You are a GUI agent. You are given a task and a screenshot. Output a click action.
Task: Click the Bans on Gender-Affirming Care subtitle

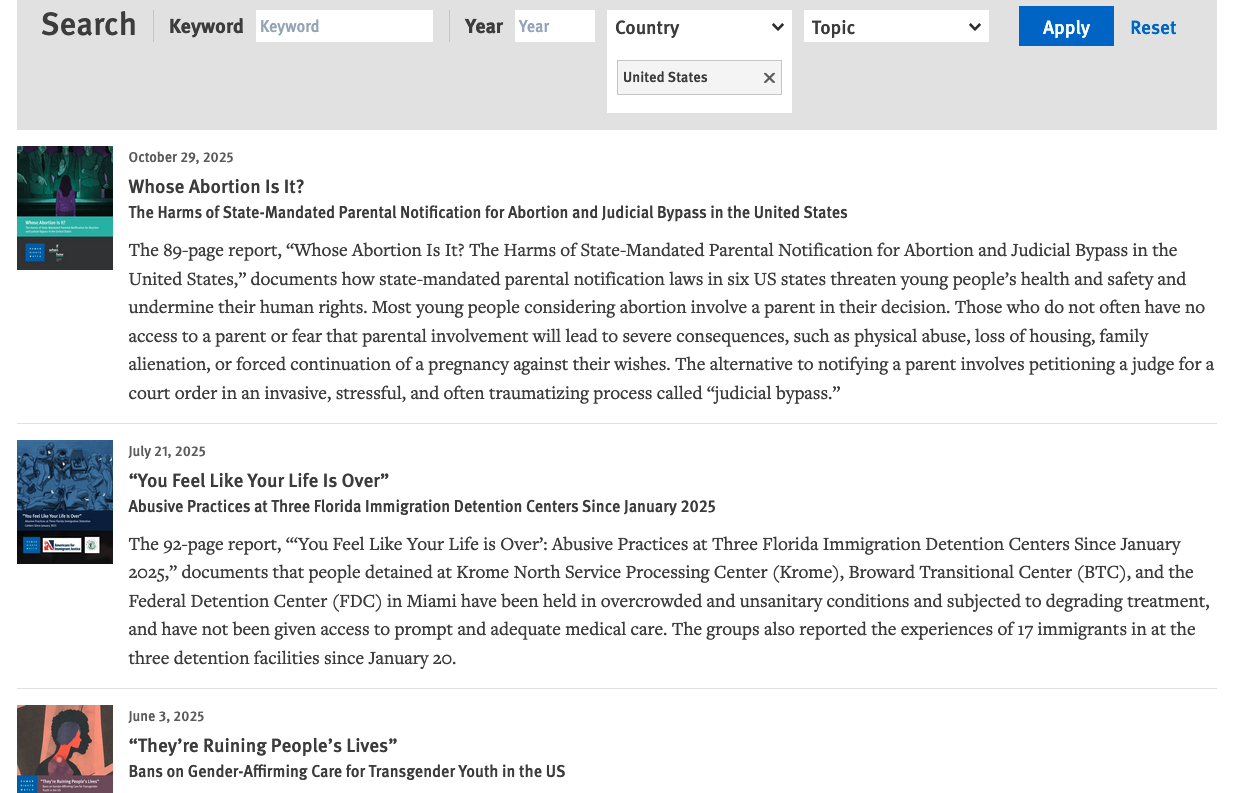point(346,772)
